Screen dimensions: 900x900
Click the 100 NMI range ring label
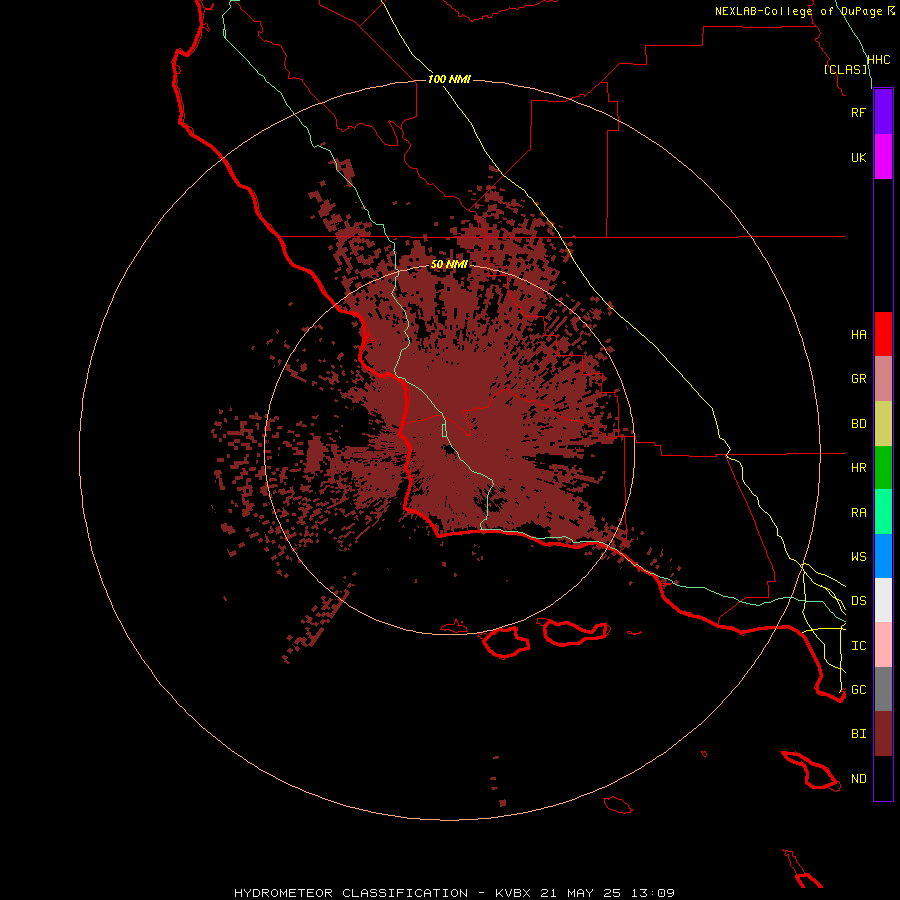pos(449,79)
